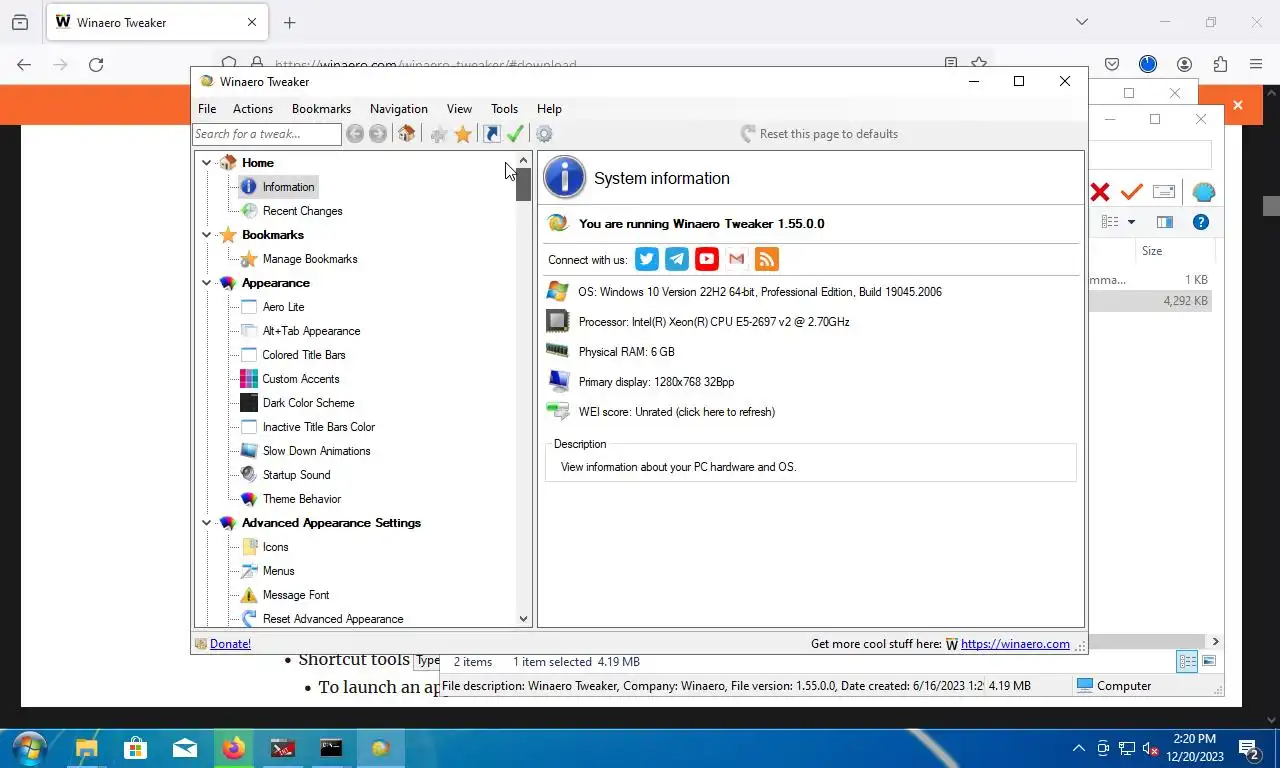
Task: Click the Firefox extensions puzzle icon
Action: (x=1220, y=64)
